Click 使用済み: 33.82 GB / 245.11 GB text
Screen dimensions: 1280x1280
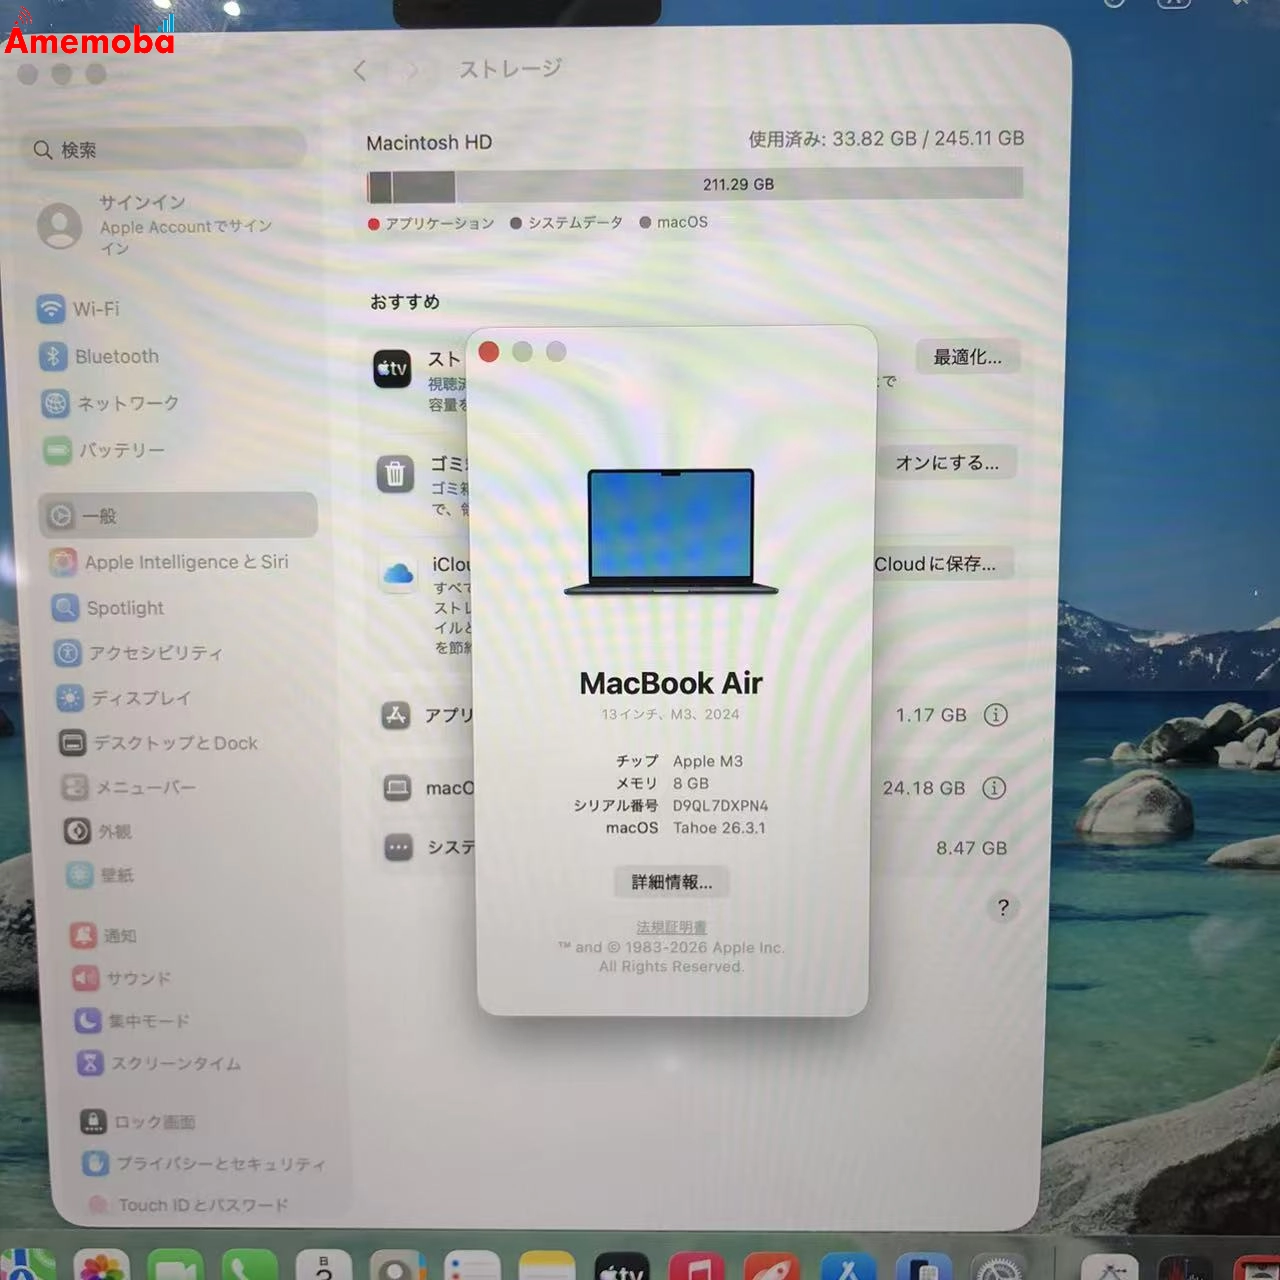(x=886, y=139)
